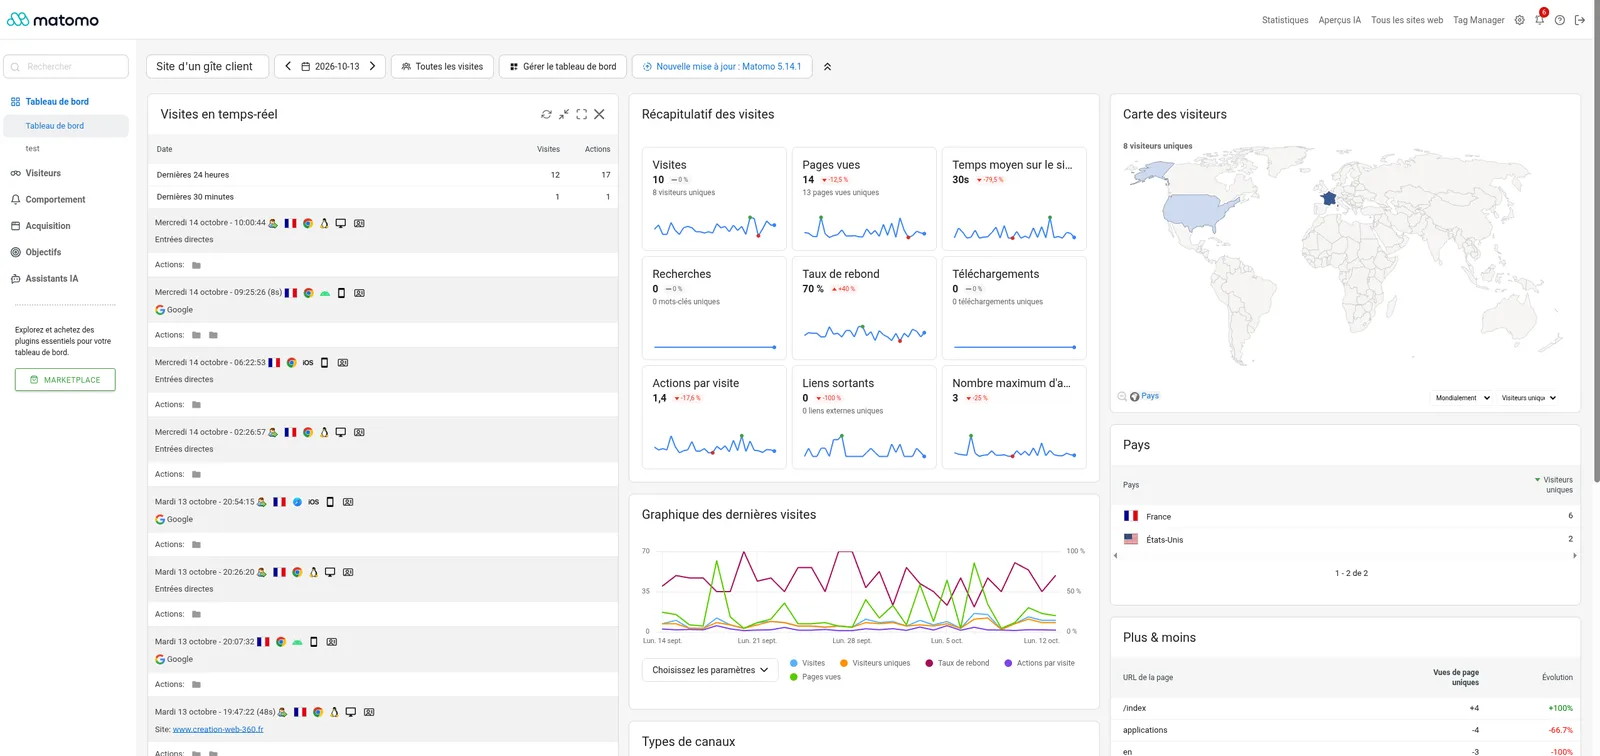Toggle Visites legend in the graph
This screenshot has width=1600, height=756.
[x=807, y=663]
